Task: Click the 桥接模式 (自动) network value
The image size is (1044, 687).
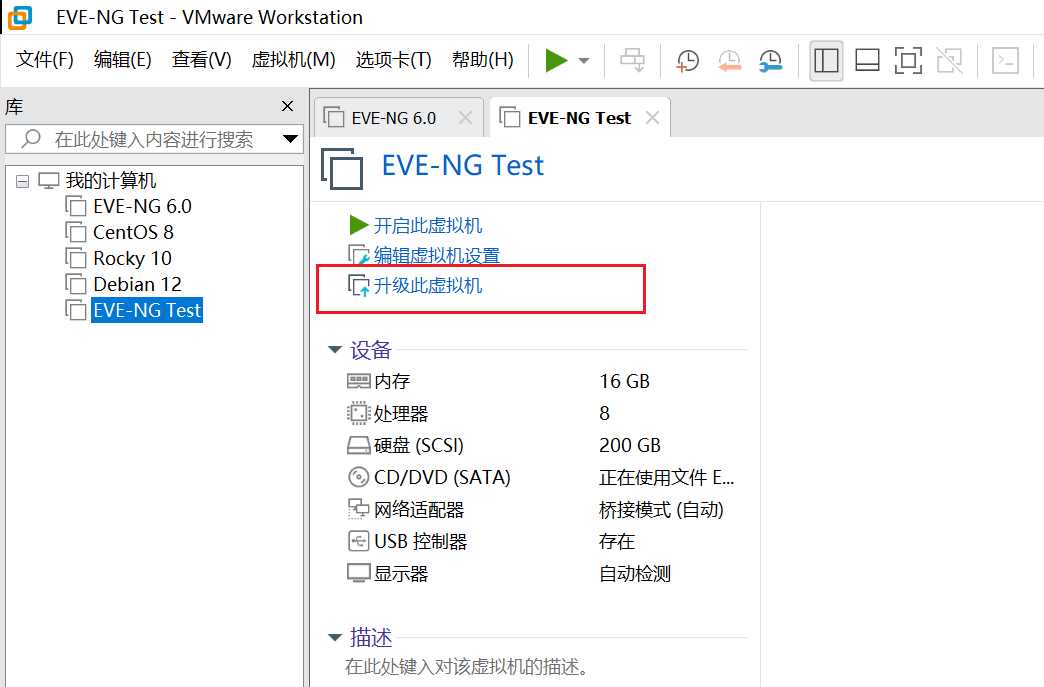Action: point(661,510)
